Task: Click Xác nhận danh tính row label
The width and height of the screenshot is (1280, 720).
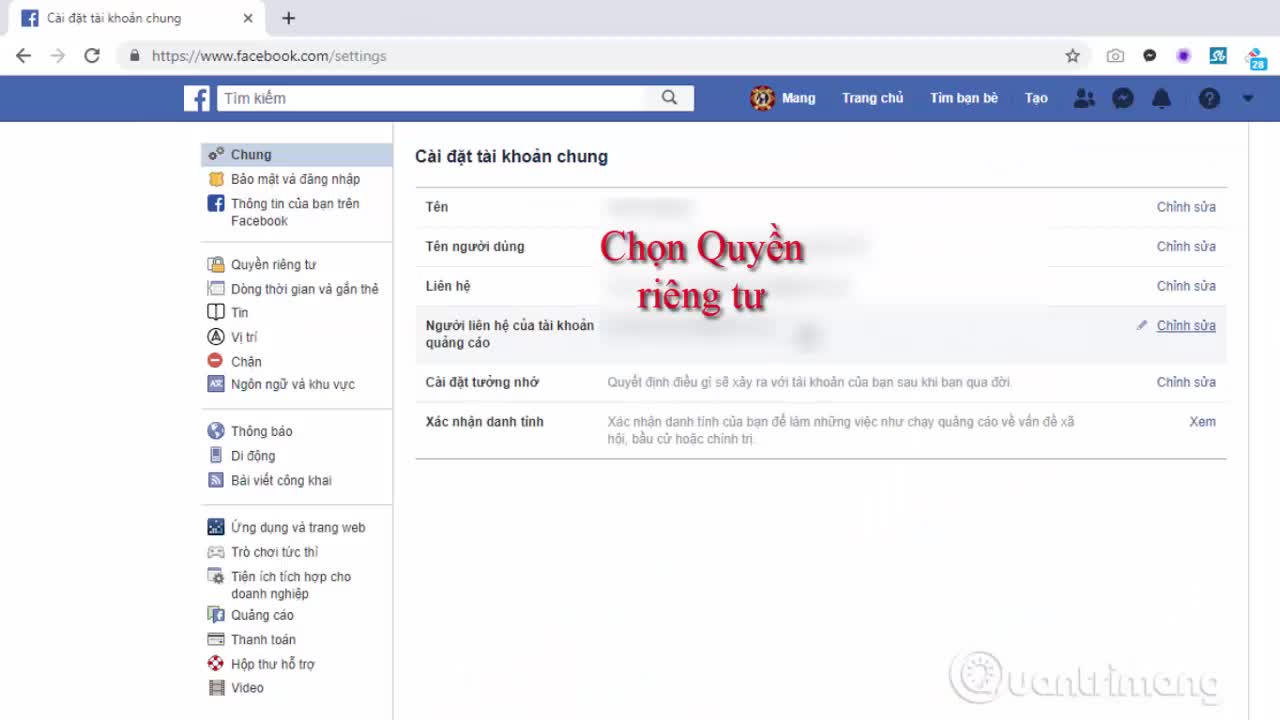Action: 485,422
